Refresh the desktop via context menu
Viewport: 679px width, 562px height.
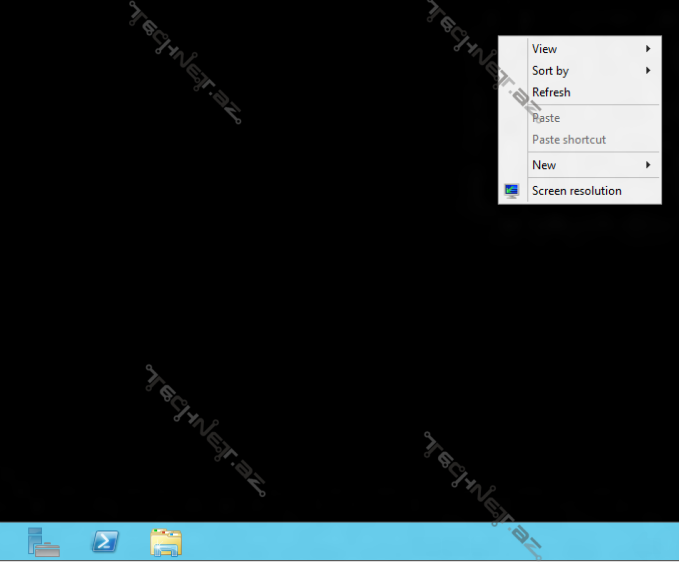pos(551,92)
